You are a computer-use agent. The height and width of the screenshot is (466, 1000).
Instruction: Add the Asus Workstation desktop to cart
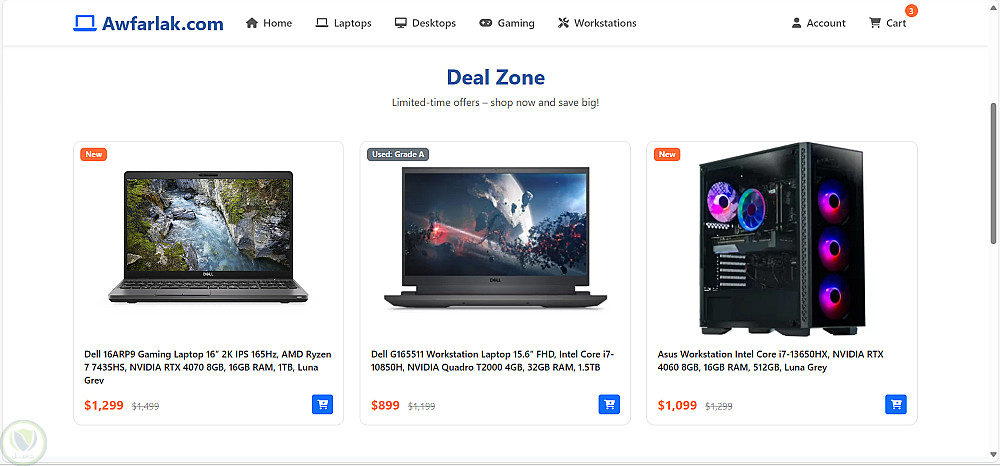[x=896, y=404]
